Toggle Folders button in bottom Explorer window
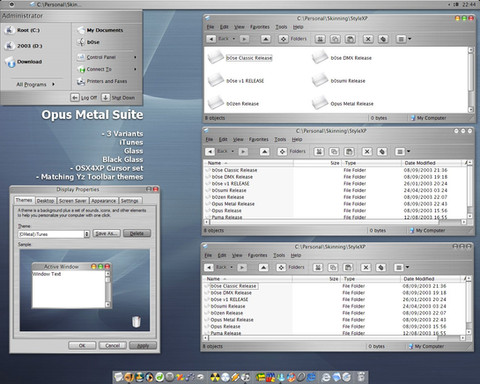Image resolution: width=480 pixels, height=384 pixels. tap(291, 267)
